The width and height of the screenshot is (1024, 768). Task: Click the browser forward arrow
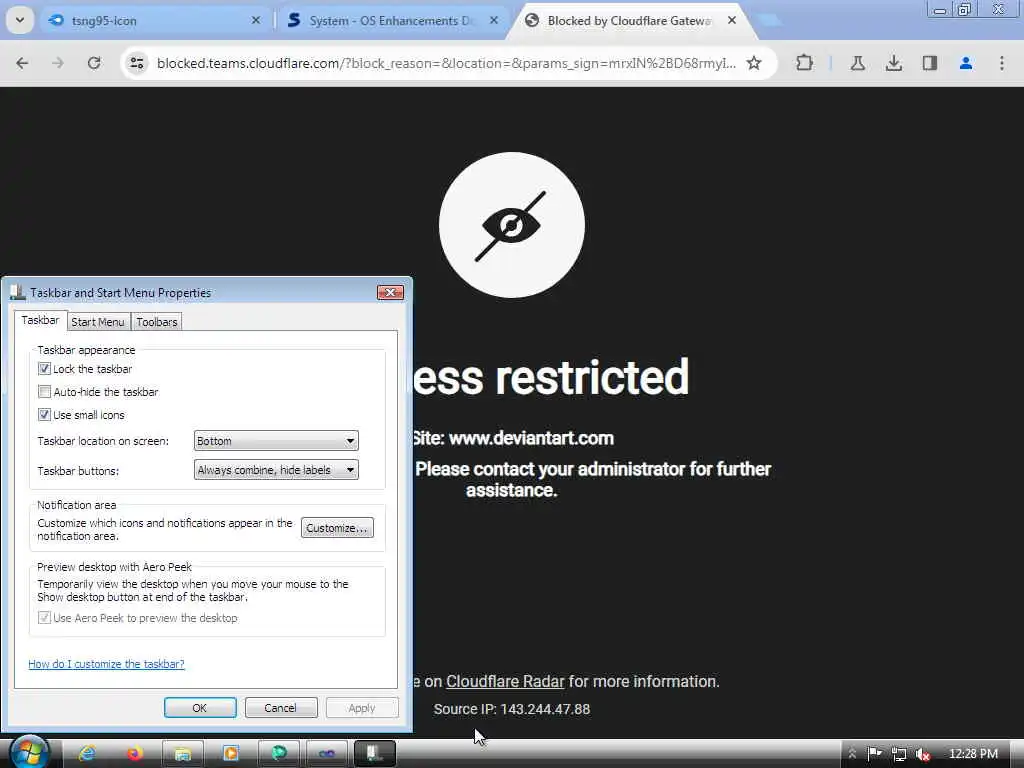coord(57,63)
